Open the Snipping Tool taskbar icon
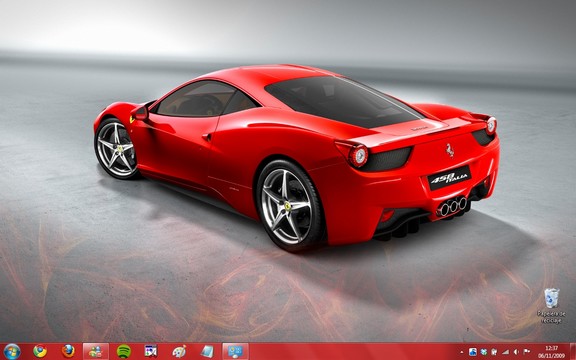This screenshot has height=360, width=576. coord(151,352)
